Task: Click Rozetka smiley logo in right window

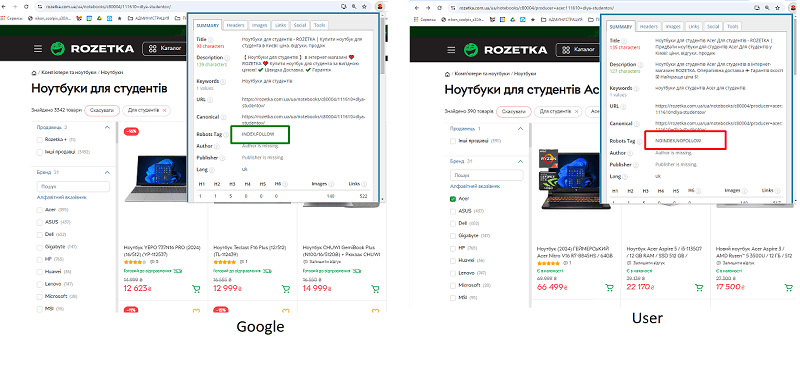Action: pos(471,50)
